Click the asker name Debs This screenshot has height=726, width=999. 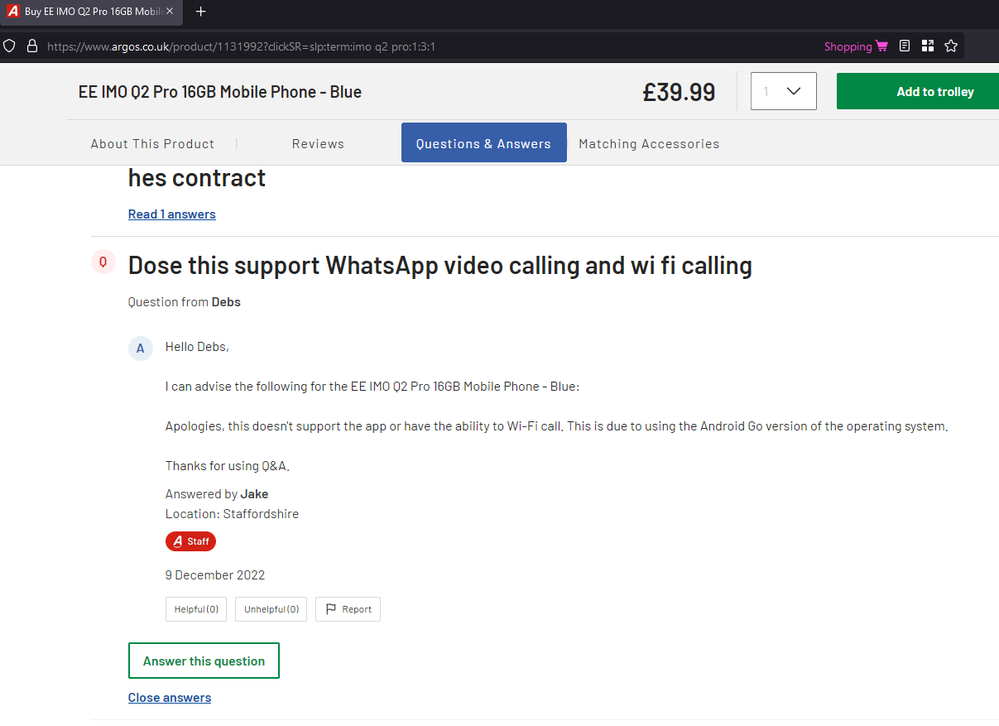click(x=226, y=302)
